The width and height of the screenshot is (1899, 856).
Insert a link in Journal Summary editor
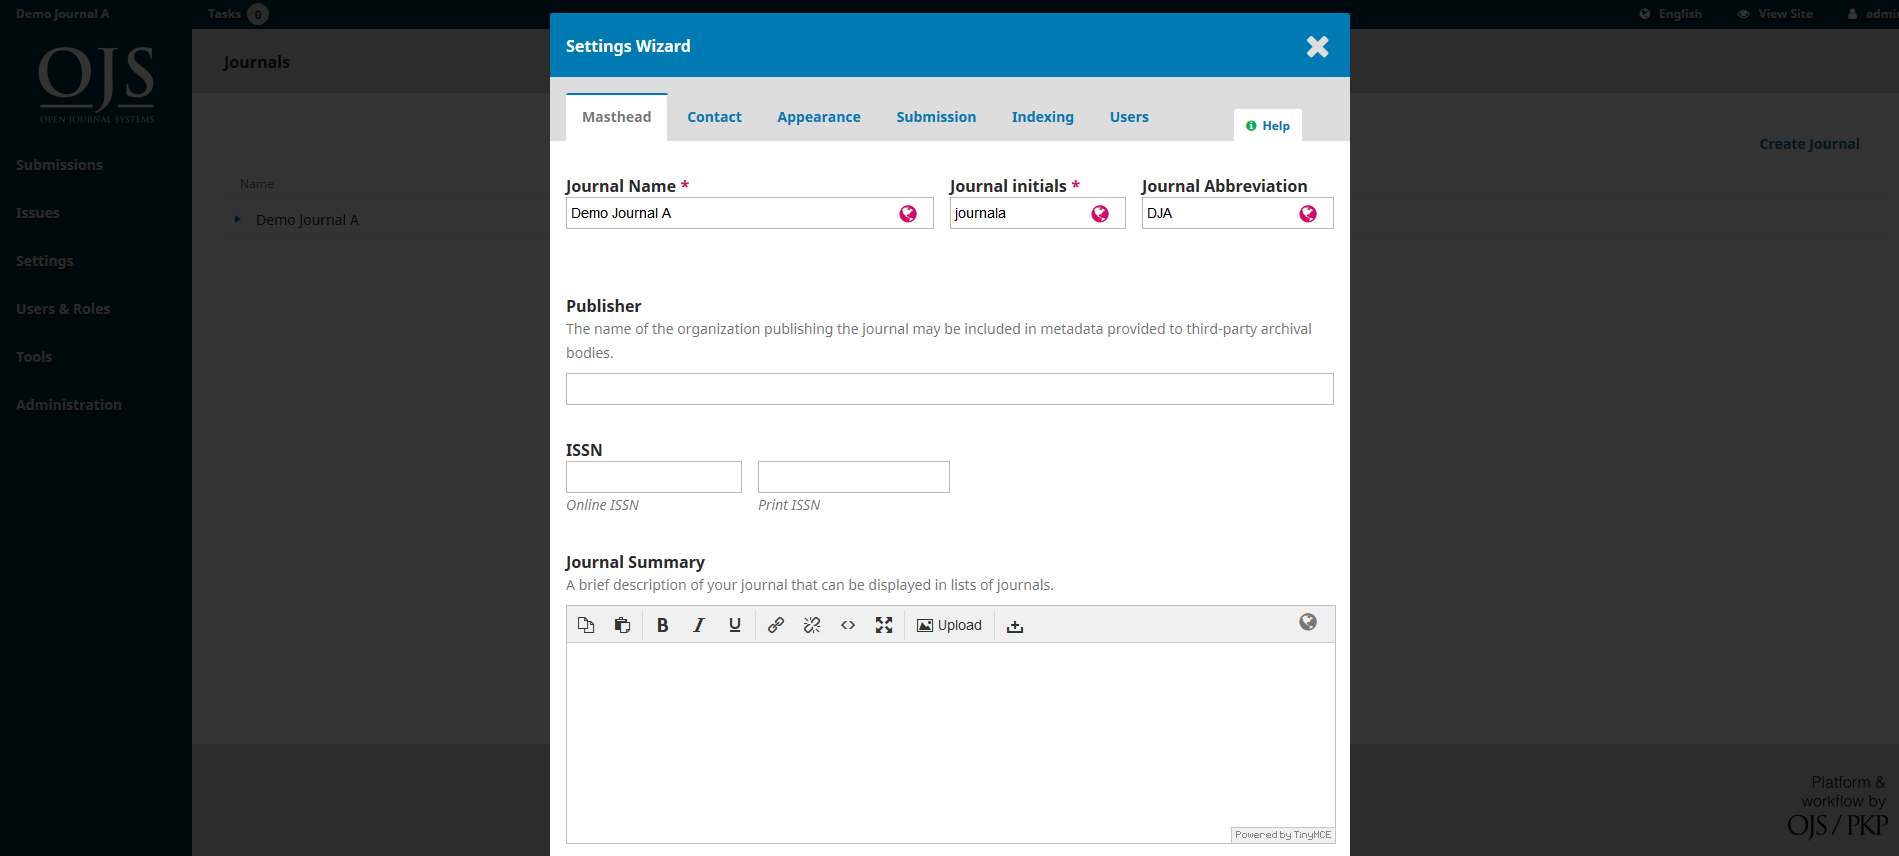click(776, 625)
